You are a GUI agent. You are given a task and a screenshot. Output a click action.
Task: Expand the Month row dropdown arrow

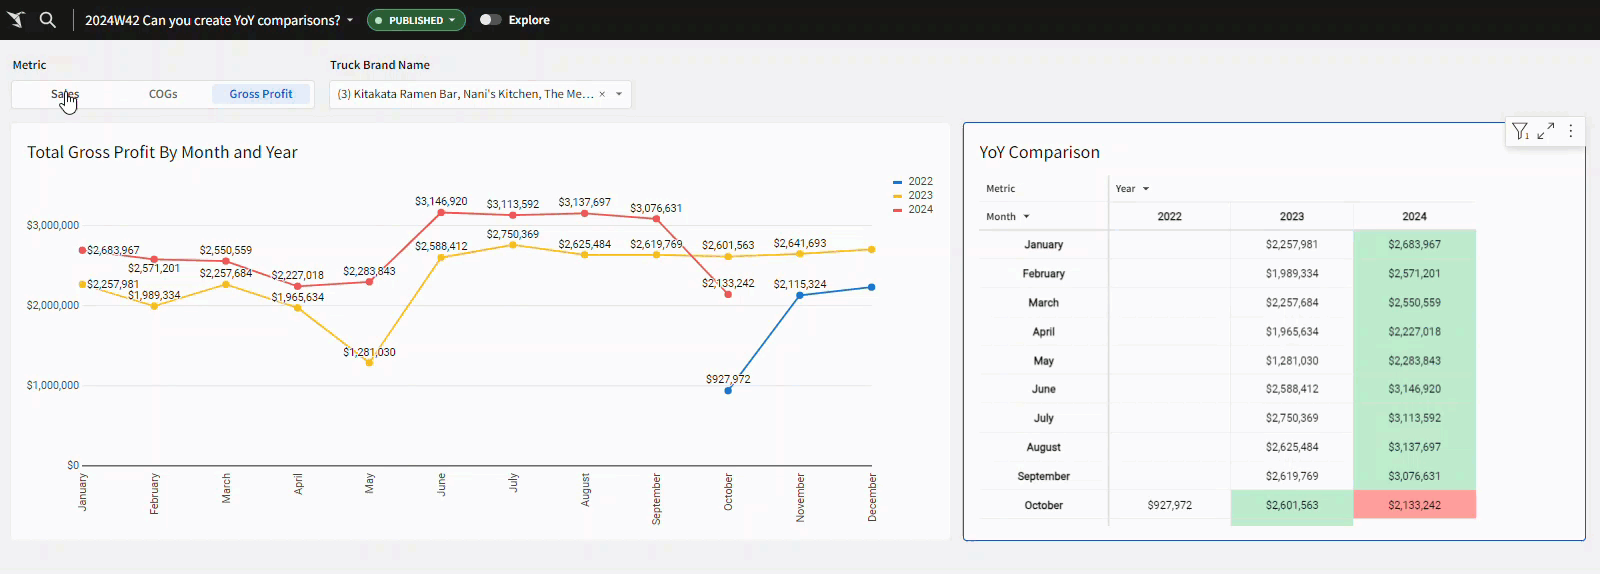(1026, 217)
